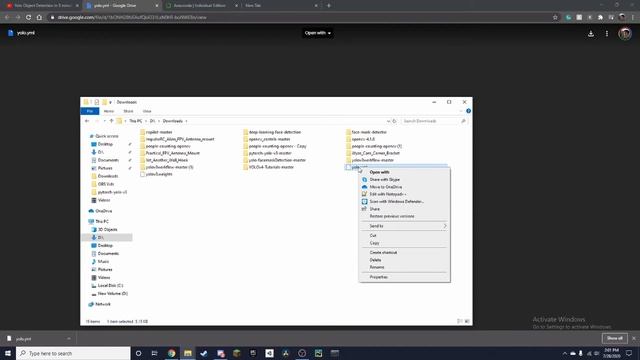The image size is (640, 360).
Task: Select people-counting-opencv - Copy folder
Action: (278, 146)
